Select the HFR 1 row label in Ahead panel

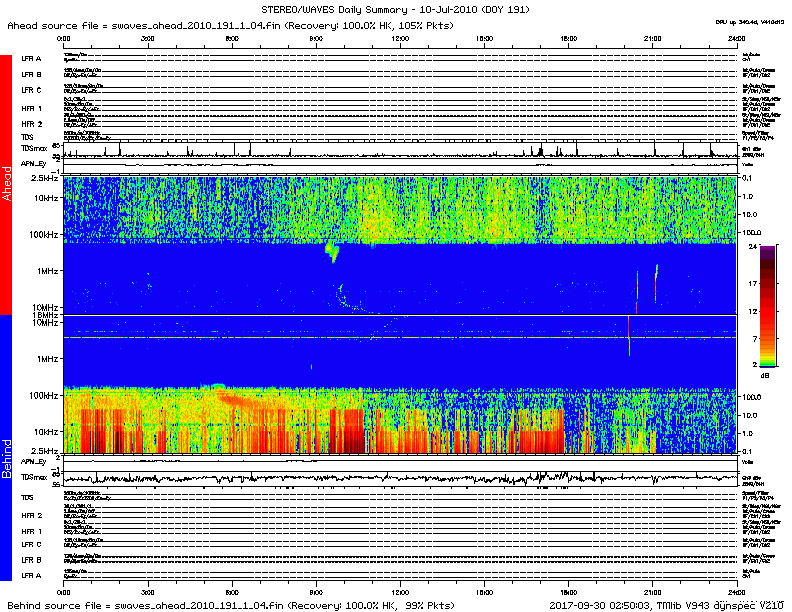32,107
